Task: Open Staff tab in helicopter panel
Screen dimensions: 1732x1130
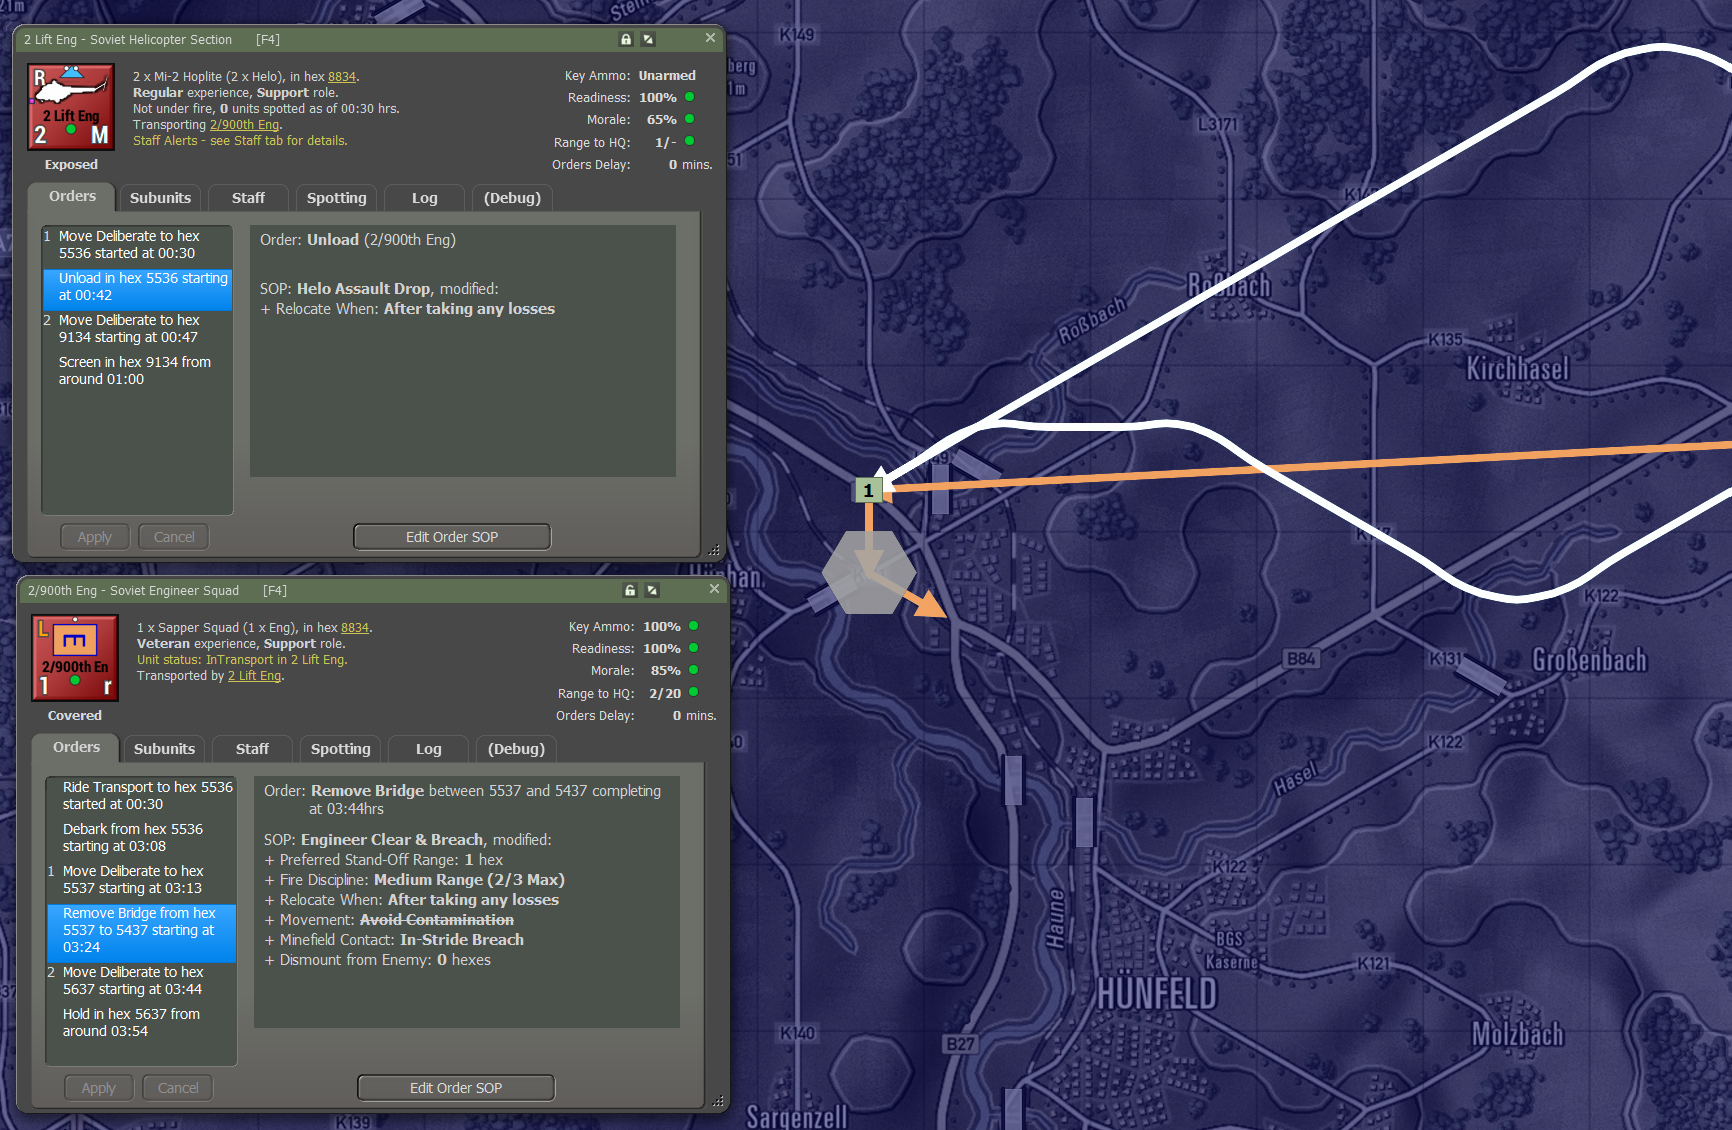Action: click(248, 198)
